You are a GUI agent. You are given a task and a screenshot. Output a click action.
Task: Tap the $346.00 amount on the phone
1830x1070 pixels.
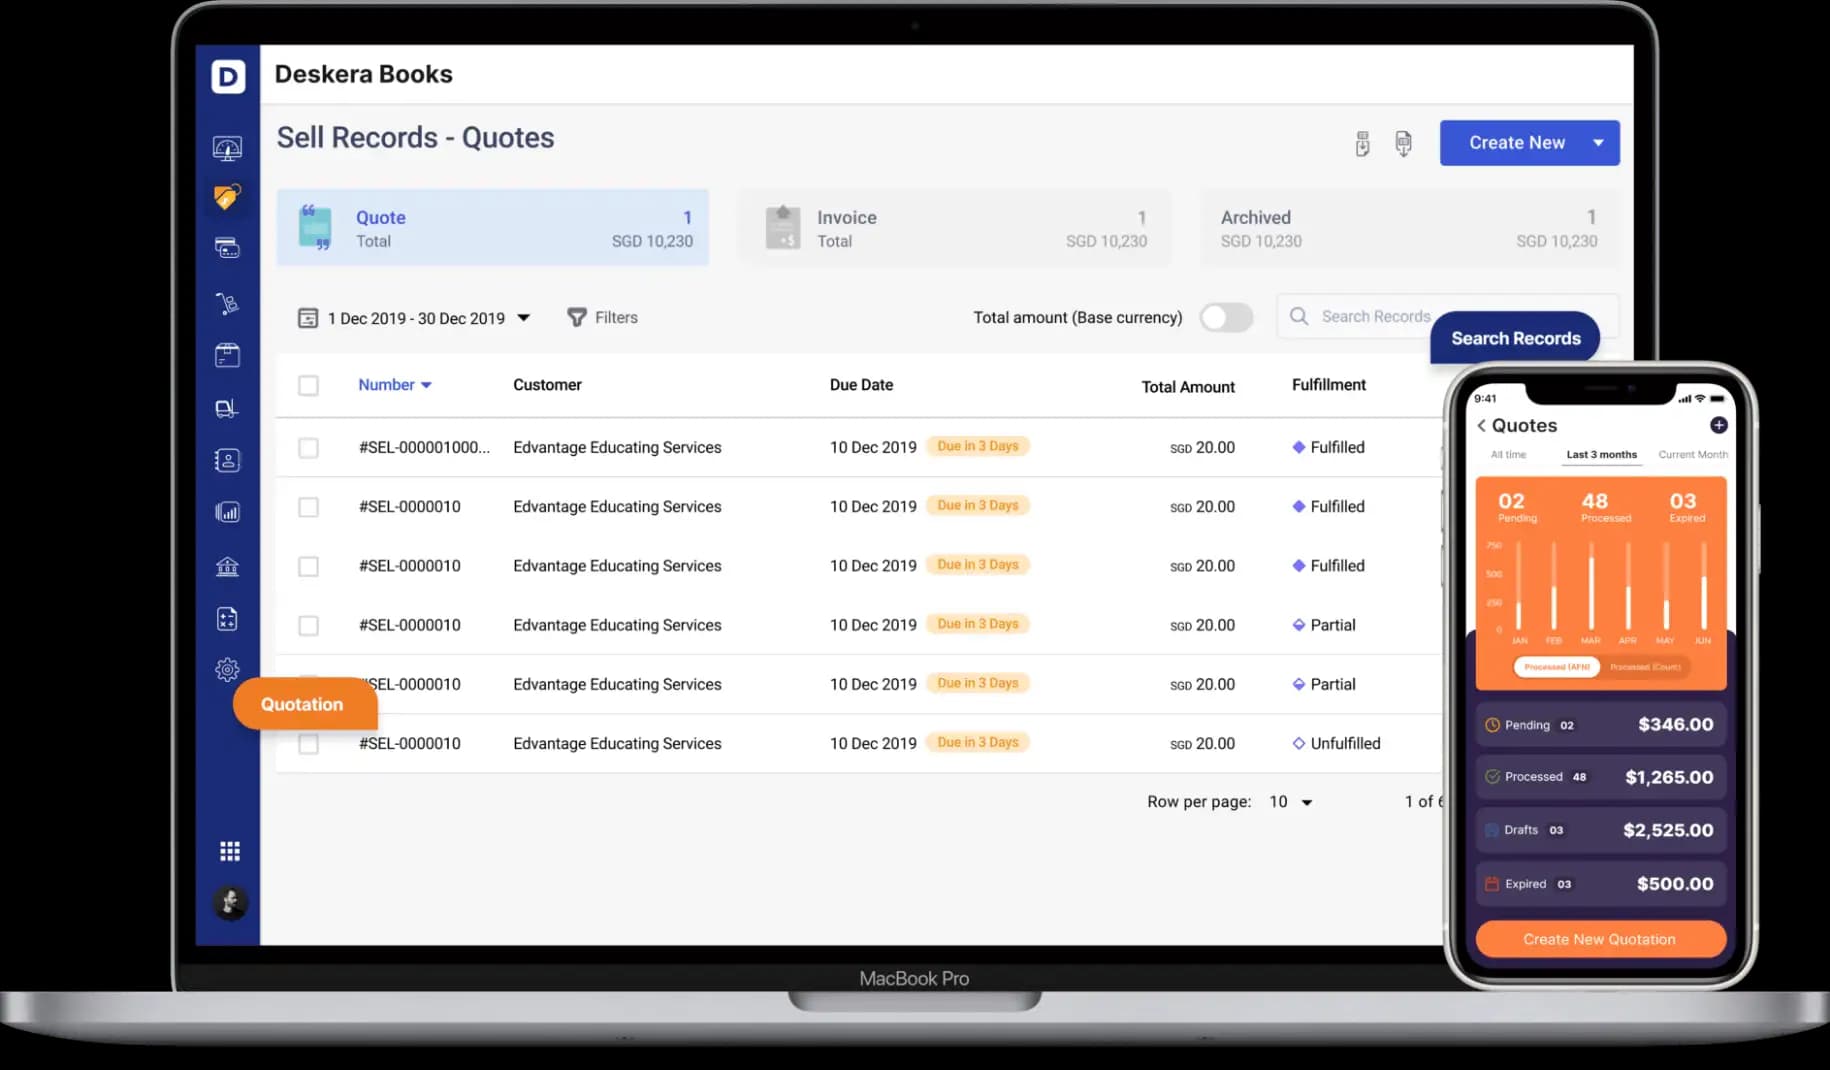tap(1676, 724)
